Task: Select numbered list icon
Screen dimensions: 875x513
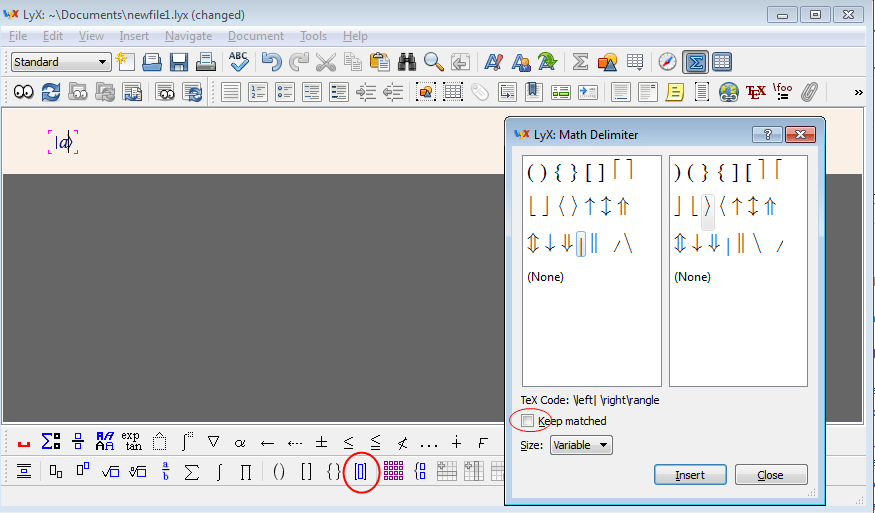Action: point(258,92)
